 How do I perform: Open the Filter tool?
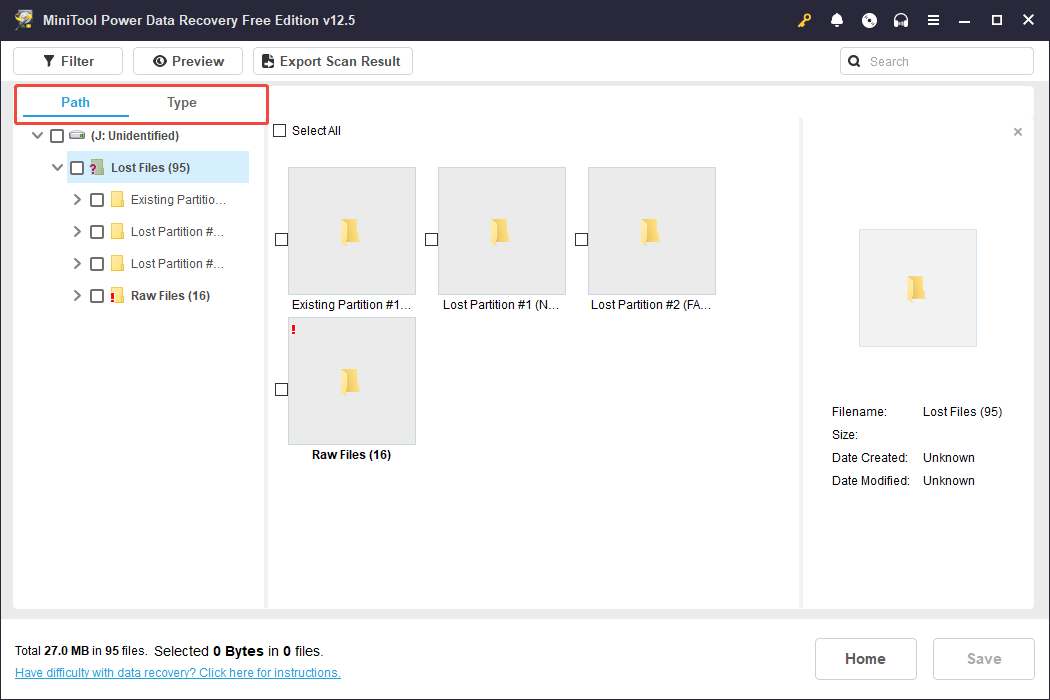[68, 61]
